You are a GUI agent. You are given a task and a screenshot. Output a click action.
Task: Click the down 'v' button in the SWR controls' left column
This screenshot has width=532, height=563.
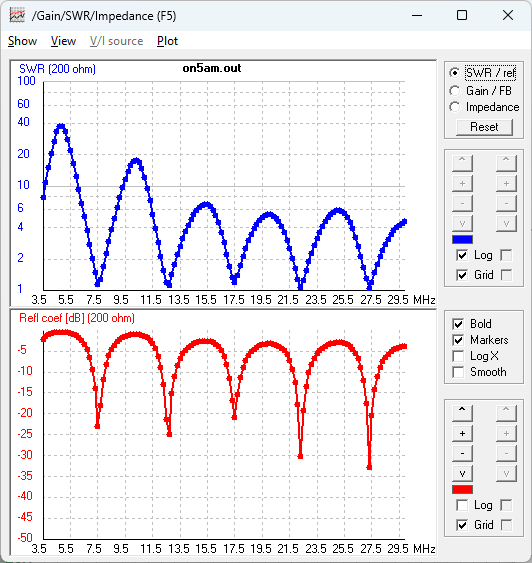point(462,223)
